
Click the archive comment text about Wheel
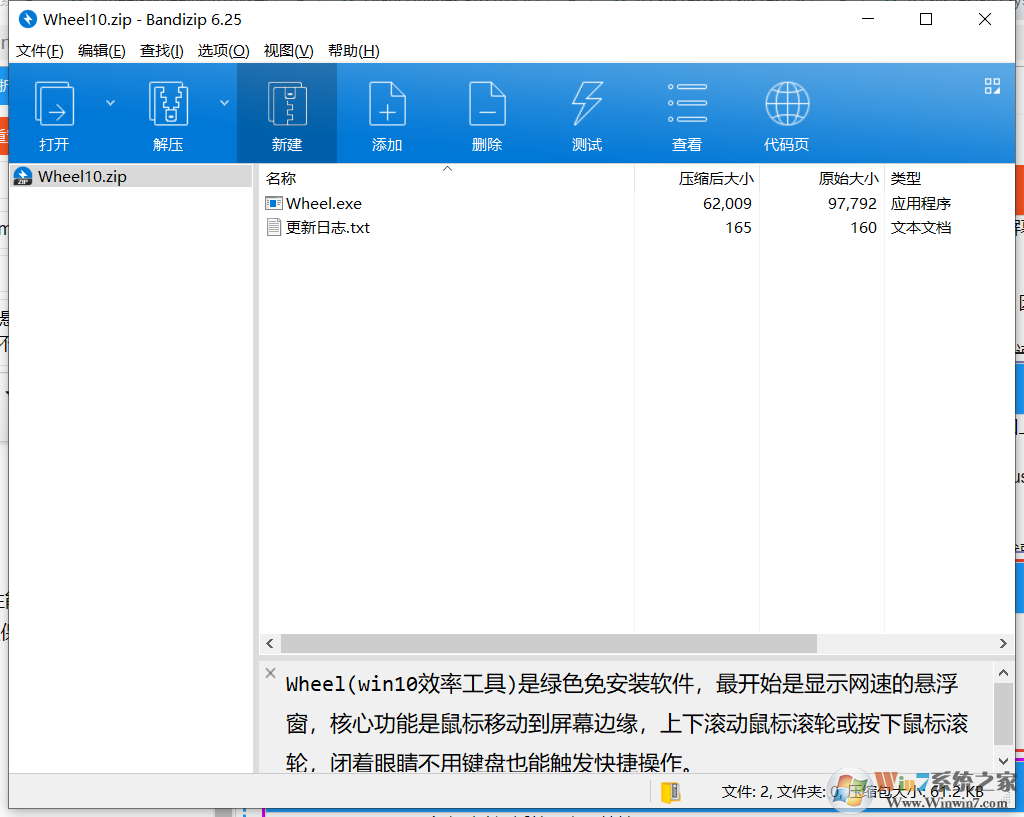click(626, 723)
